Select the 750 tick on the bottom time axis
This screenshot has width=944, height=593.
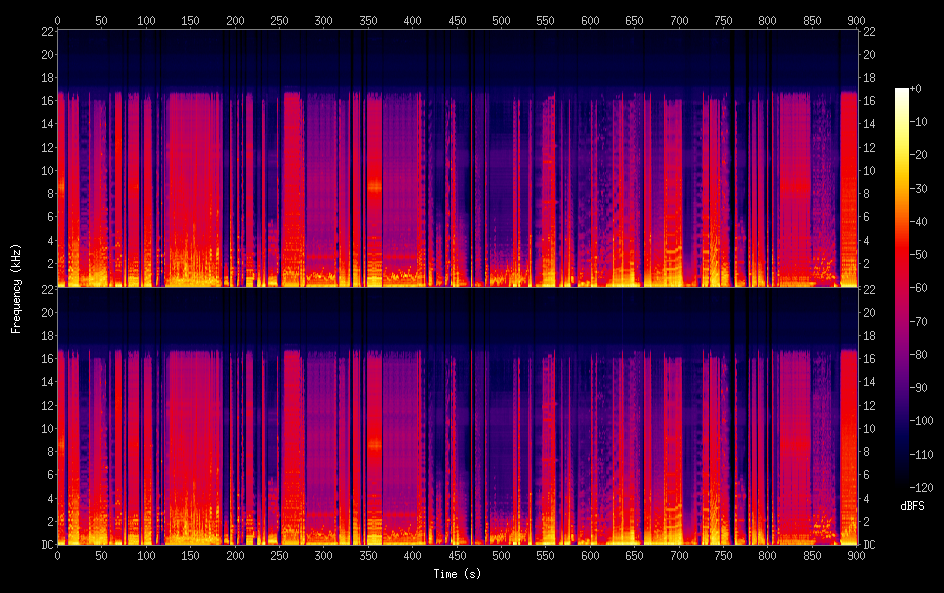[723, 555]
